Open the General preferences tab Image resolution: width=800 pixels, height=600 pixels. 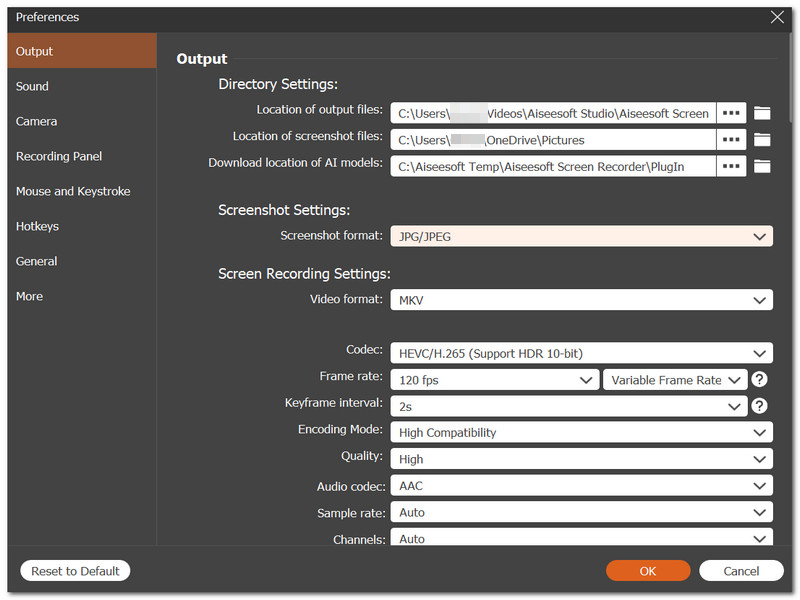82,261
